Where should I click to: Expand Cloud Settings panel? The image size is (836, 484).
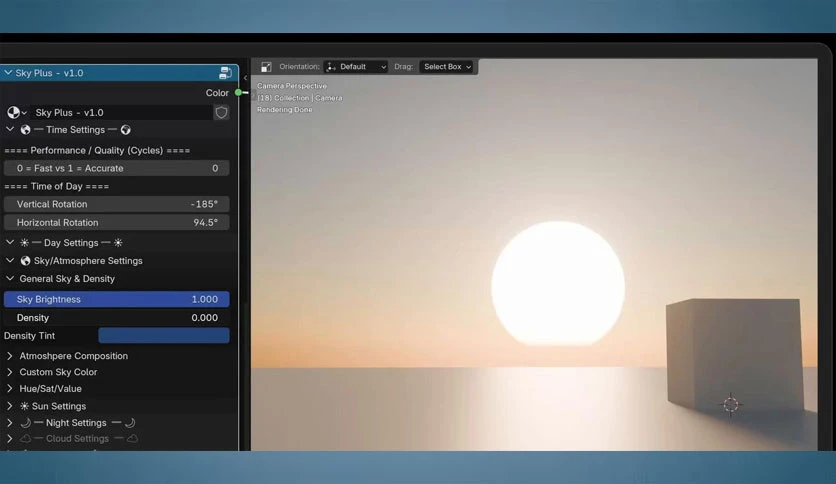tap(10, 439)
